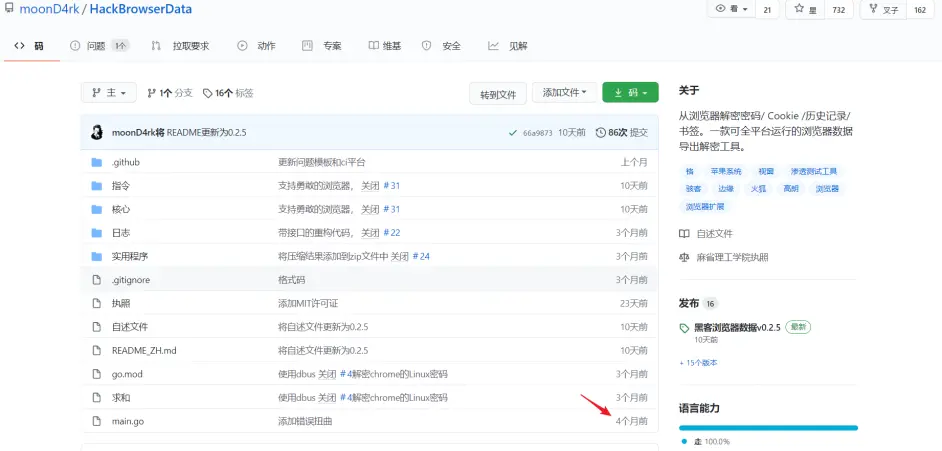Click the 执照 file icon
Image resolution: width=942 pixels, height=451 pixels.
click(96, 303)
